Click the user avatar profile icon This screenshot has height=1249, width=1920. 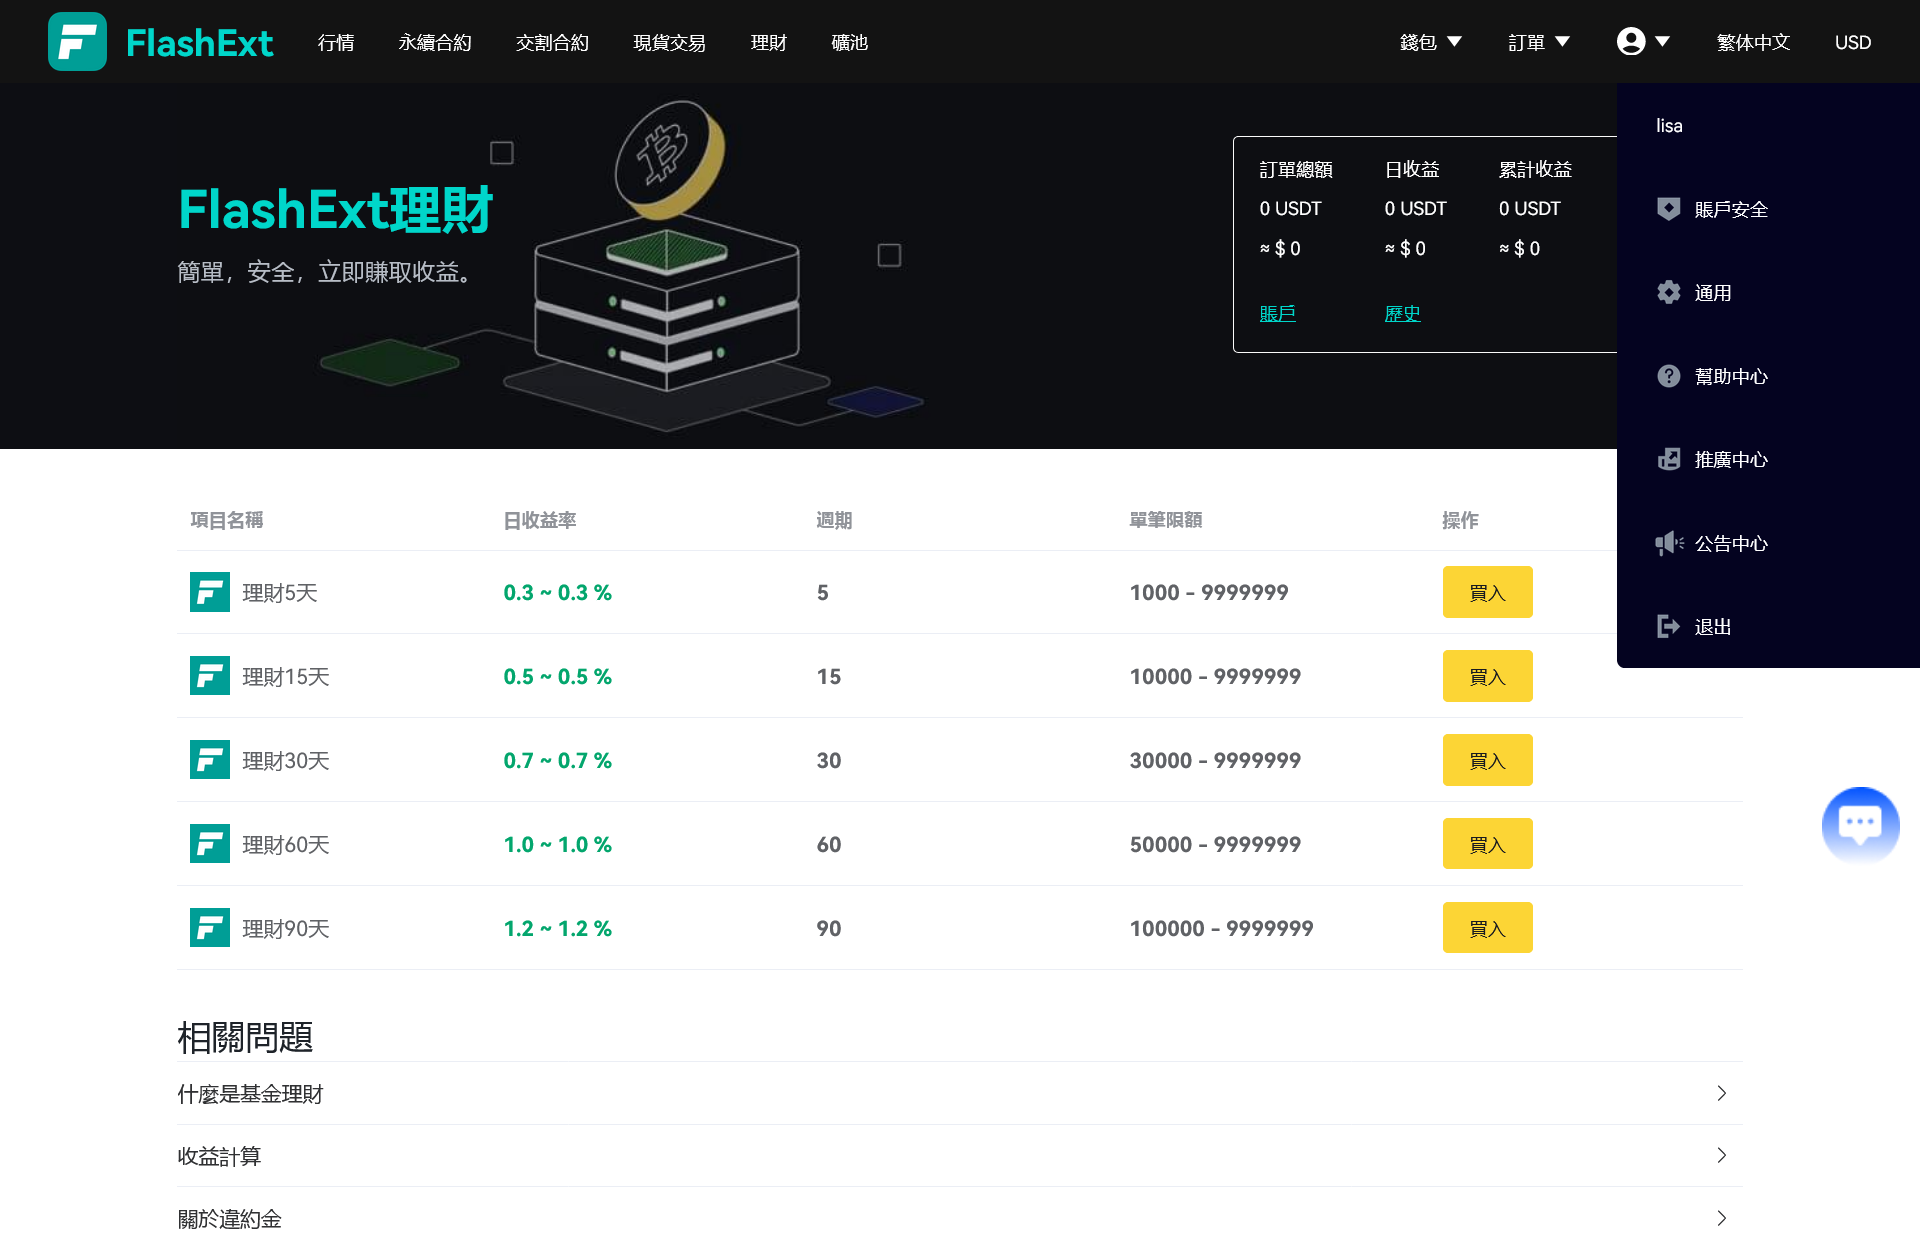[1631, 41]
